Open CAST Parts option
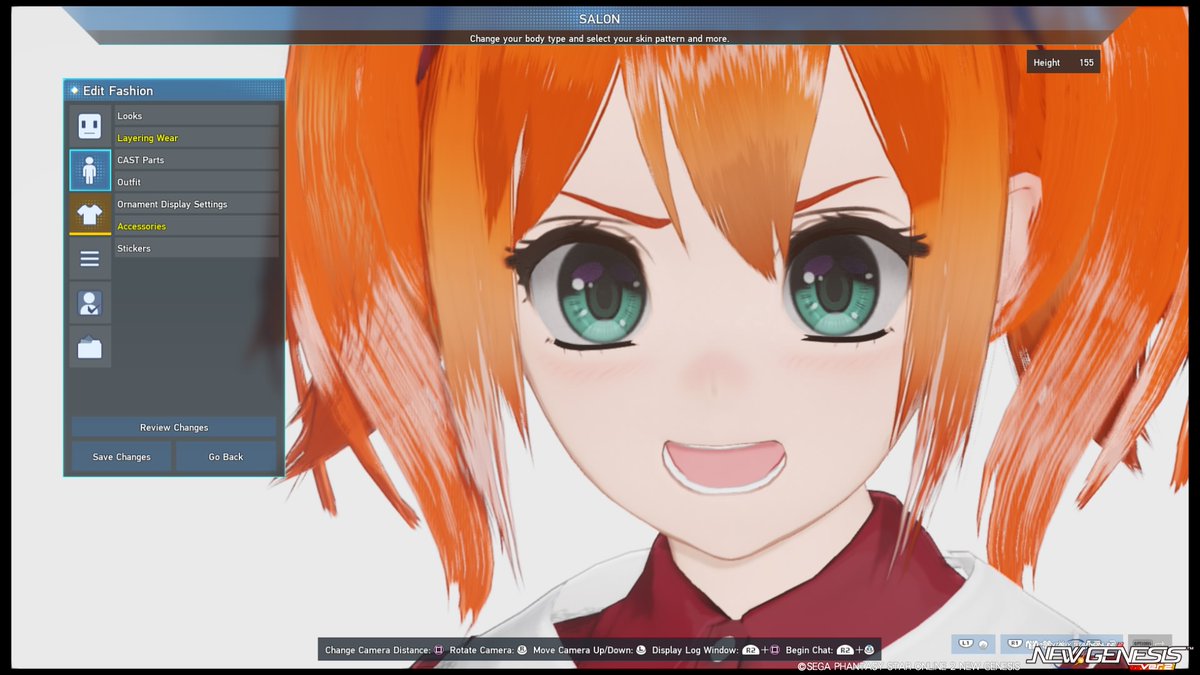 pos(196,160)
